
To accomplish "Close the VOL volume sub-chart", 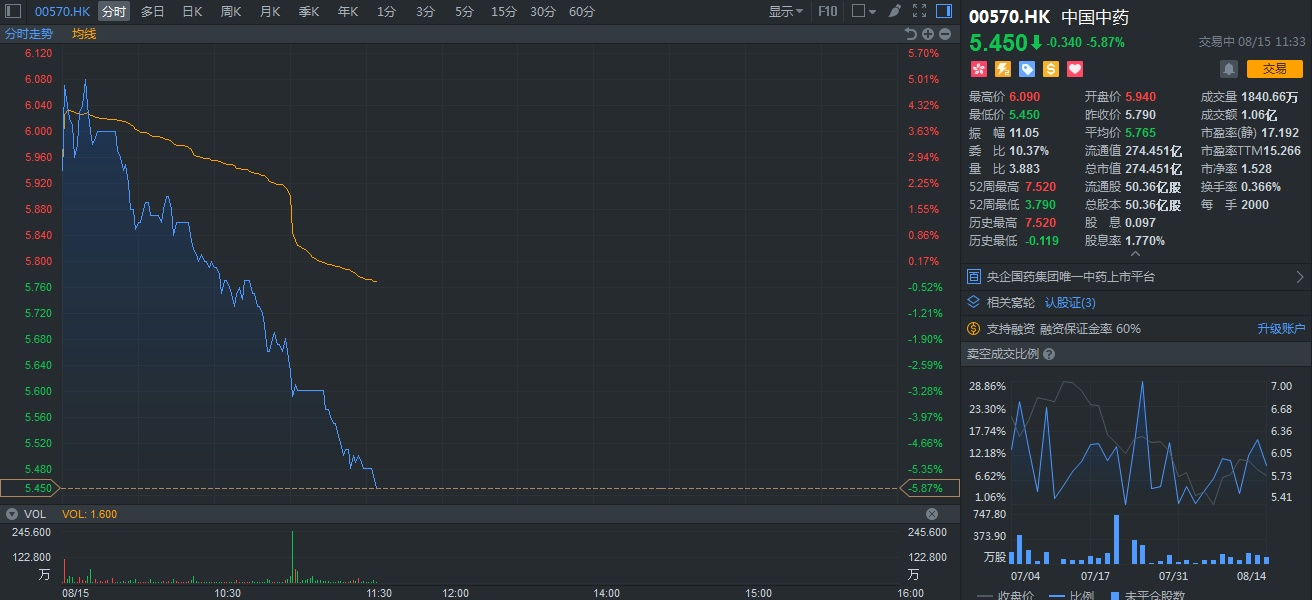I will (932, 514).
